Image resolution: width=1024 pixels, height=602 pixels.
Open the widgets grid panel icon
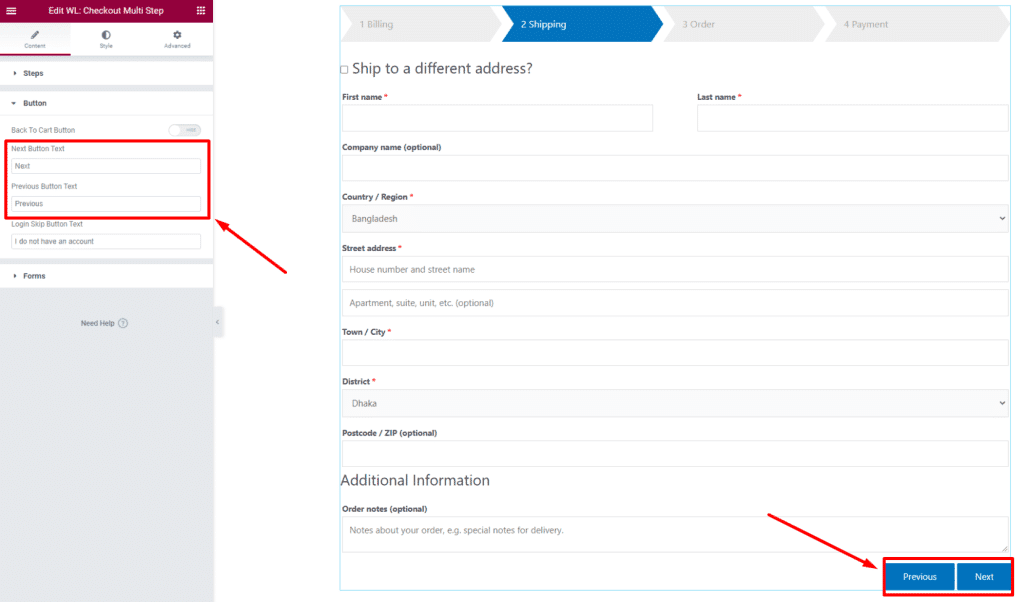pos(201,10)
